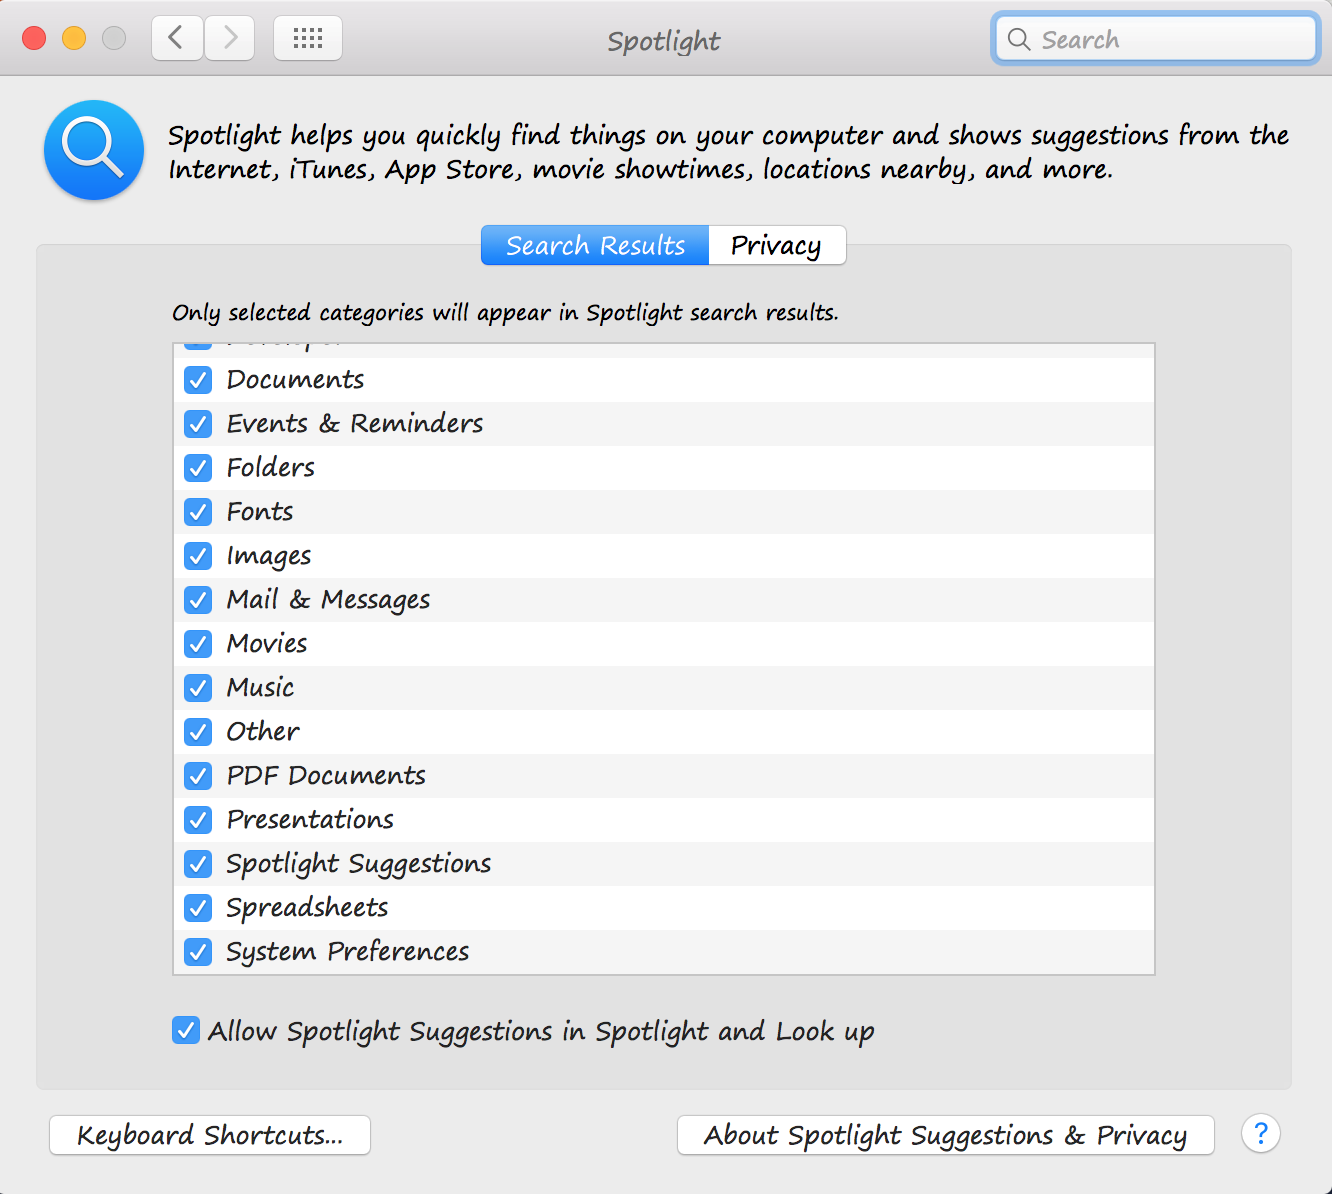Open About Spotlight Suggestions & Privacy
The height and width of the screenshot is (1194, 1332).
click(946, 1135)
